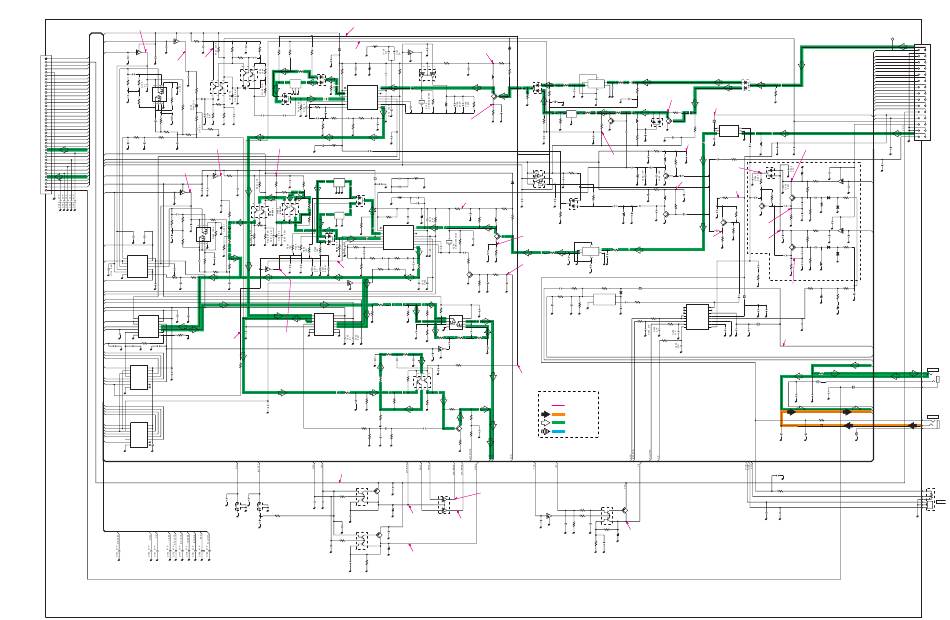Click the hollow outlined arrow in the legend
The image size is (950, 620).
pos(545,422)
